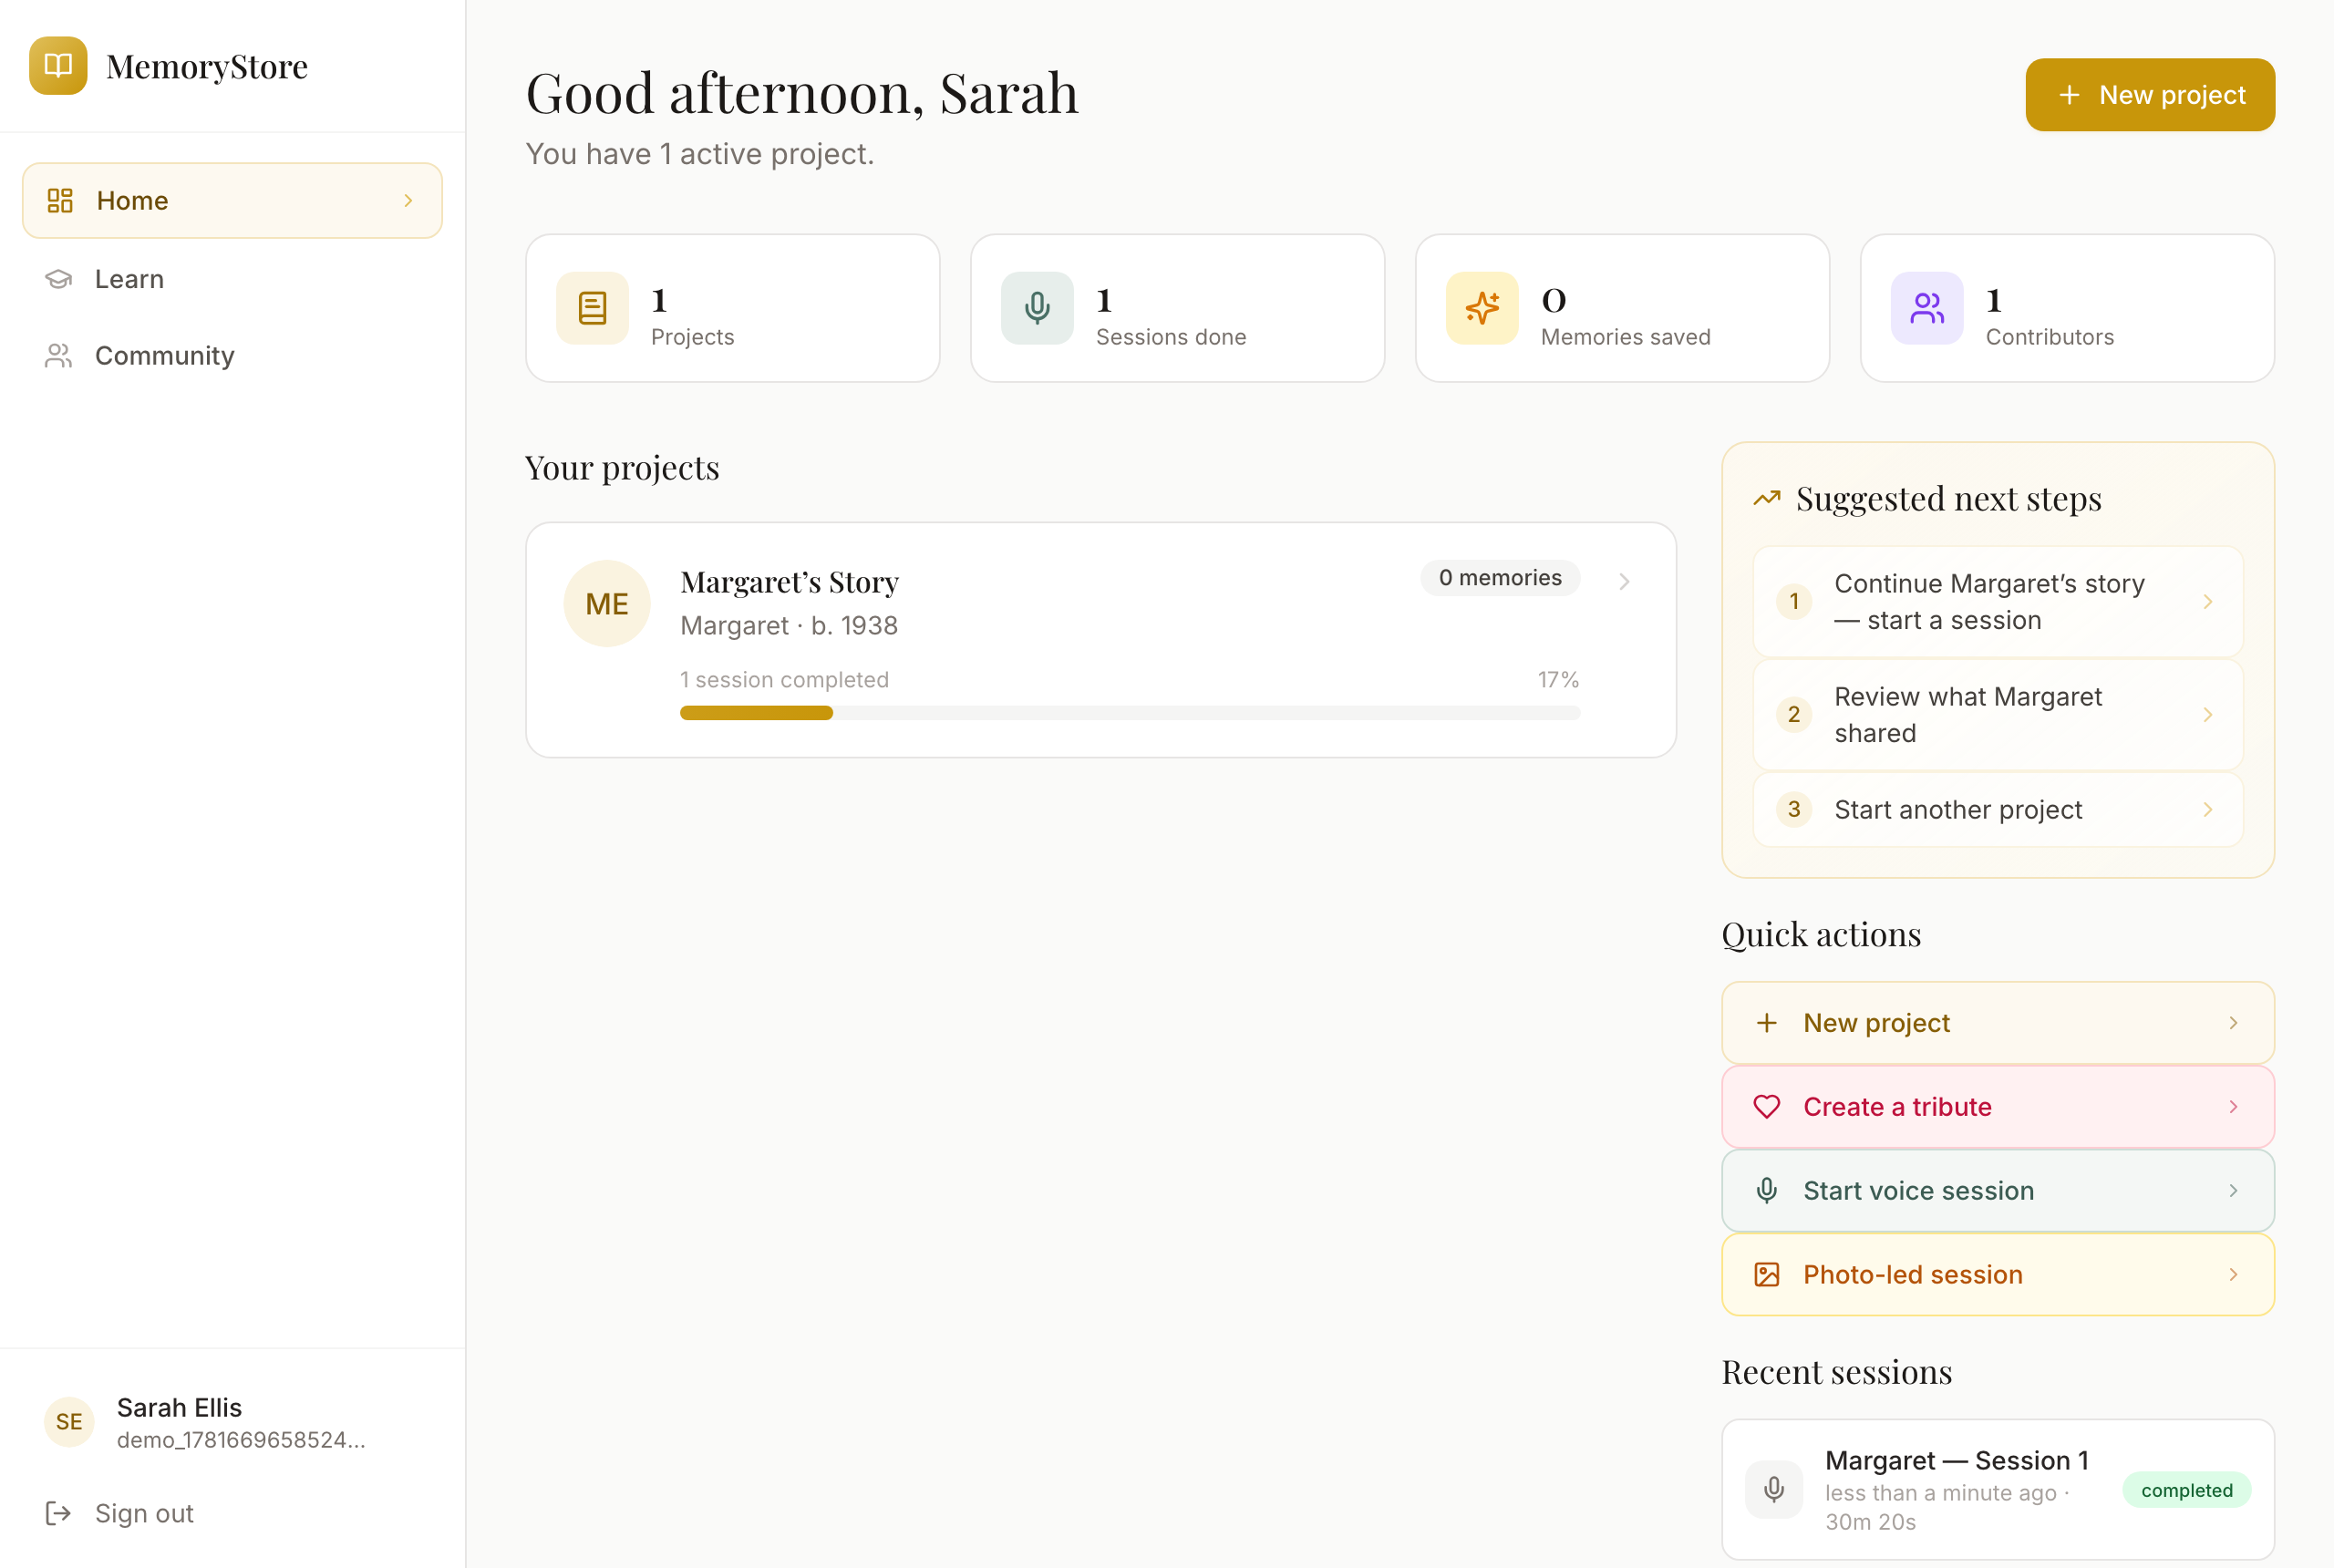The width and height of the screenshot is (2334, 1568).
Task: Click the Projects stat notebook icon
Action: [x=592, y=308]
